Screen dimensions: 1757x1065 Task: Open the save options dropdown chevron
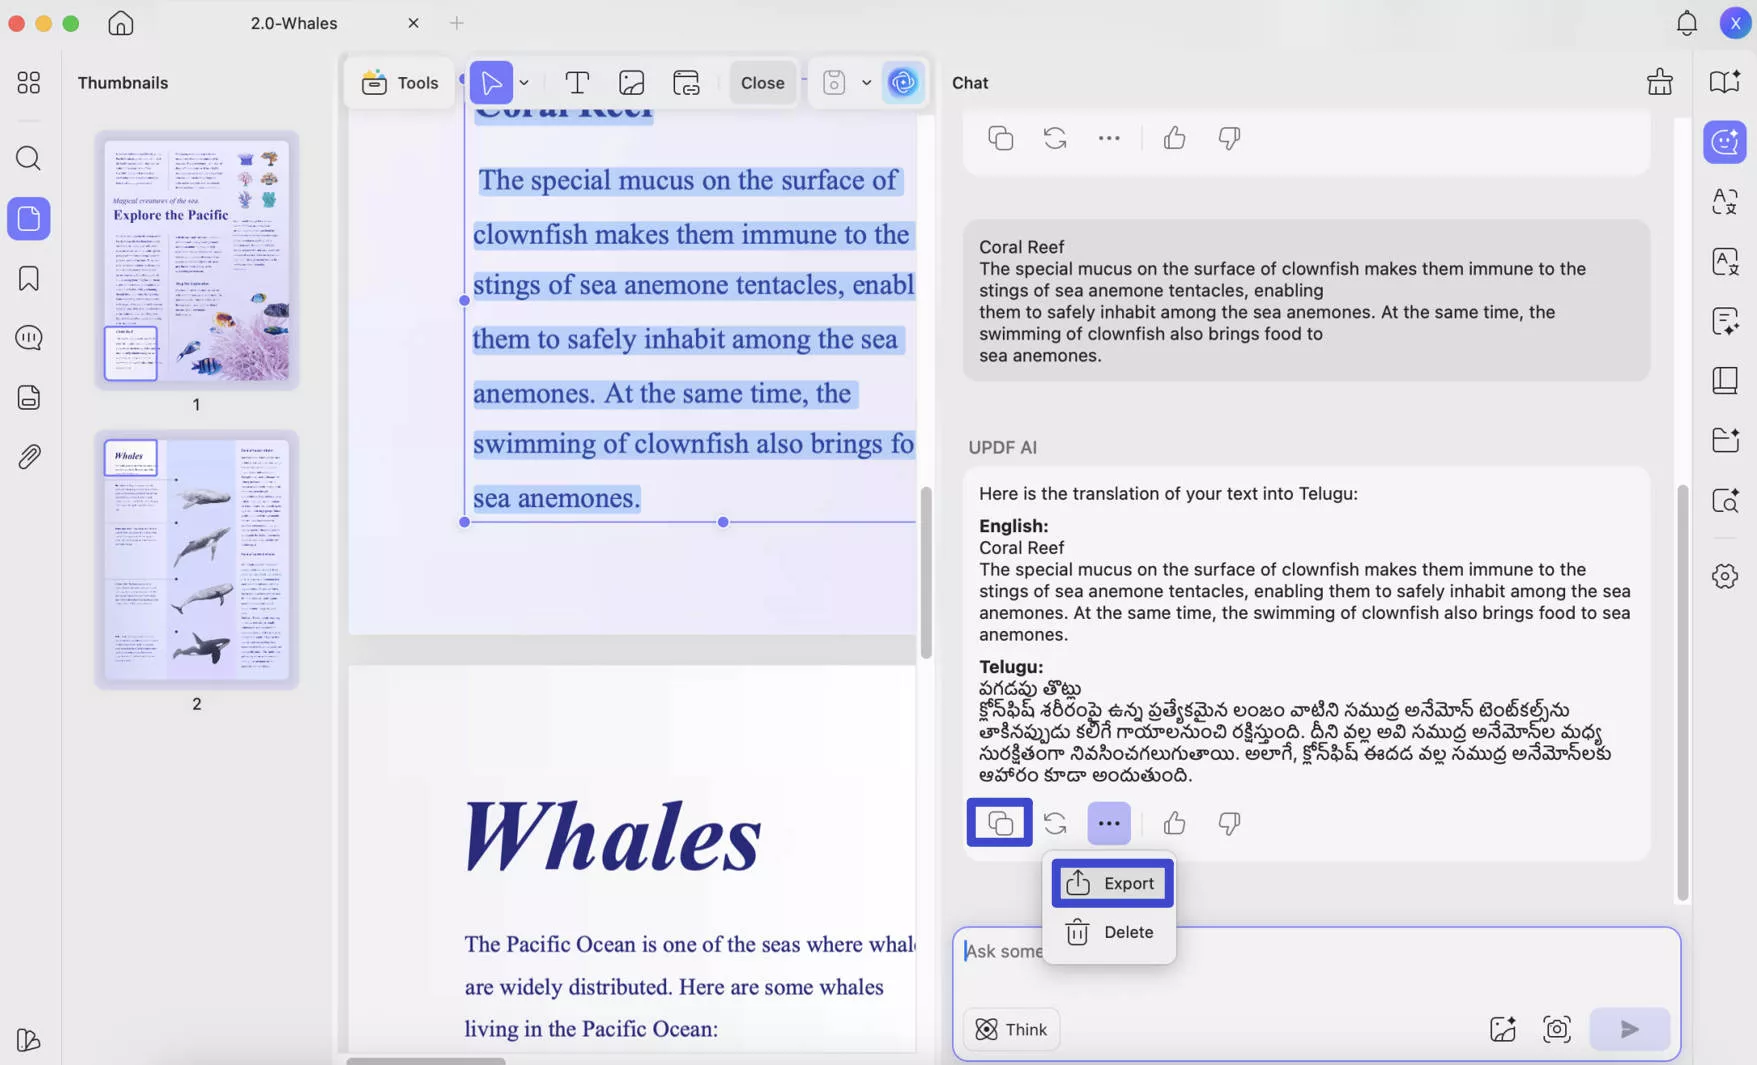pos(866,83)
